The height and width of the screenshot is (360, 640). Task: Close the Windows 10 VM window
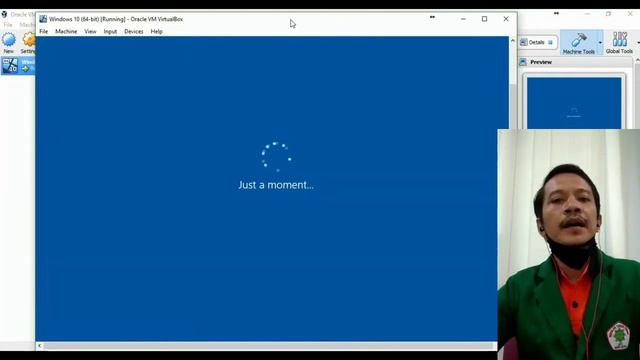(x=506, y=19)
